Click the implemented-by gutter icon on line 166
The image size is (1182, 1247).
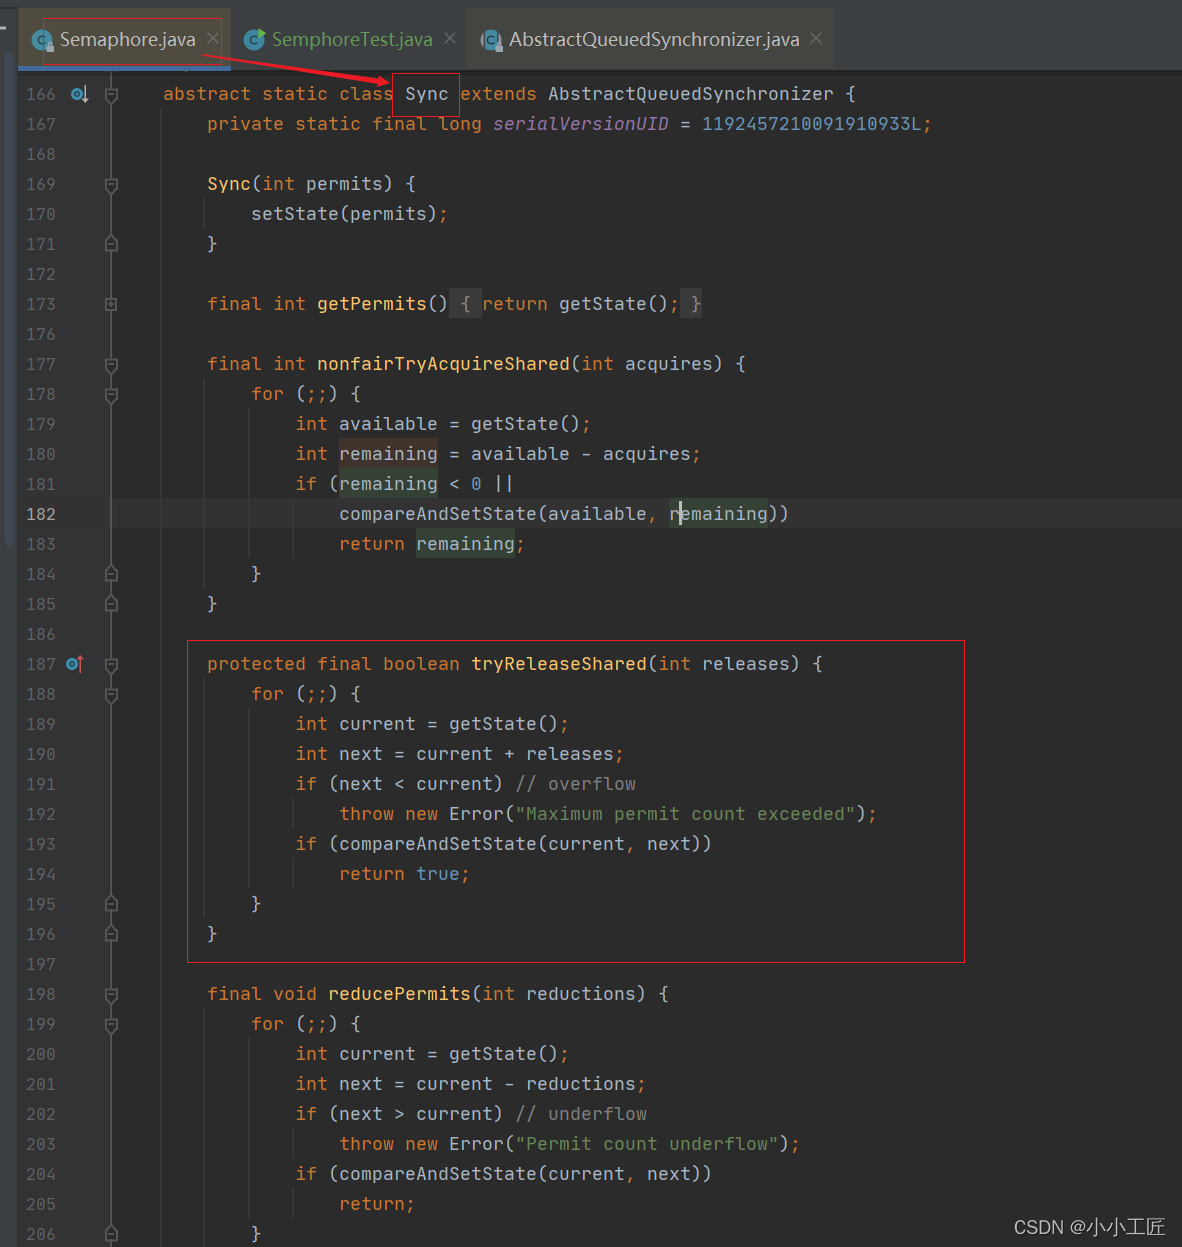pos(79,94)
